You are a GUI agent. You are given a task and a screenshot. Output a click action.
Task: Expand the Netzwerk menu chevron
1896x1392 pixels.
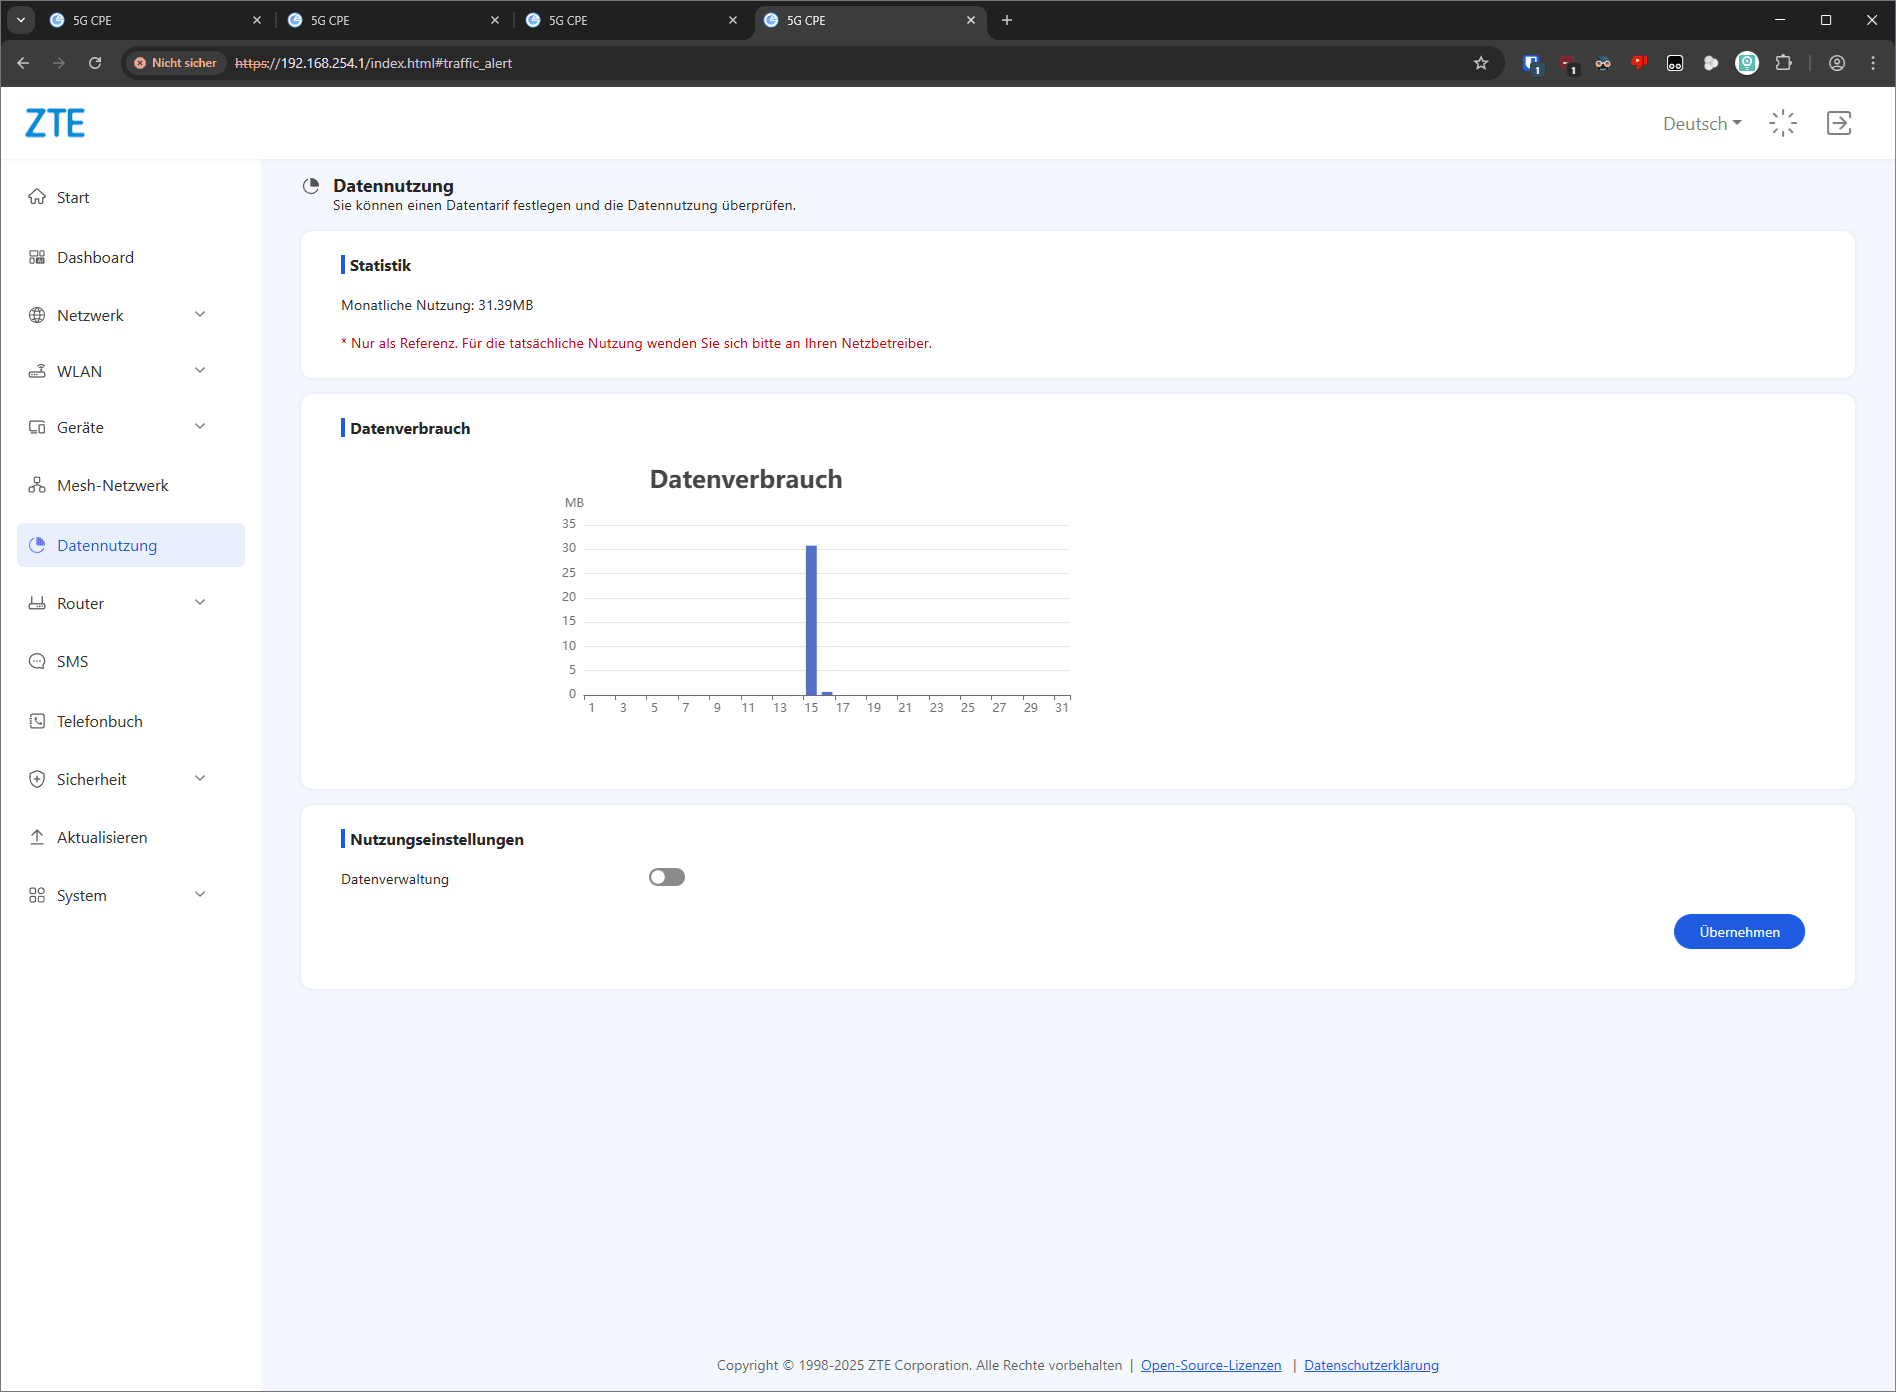coord(200,314)
